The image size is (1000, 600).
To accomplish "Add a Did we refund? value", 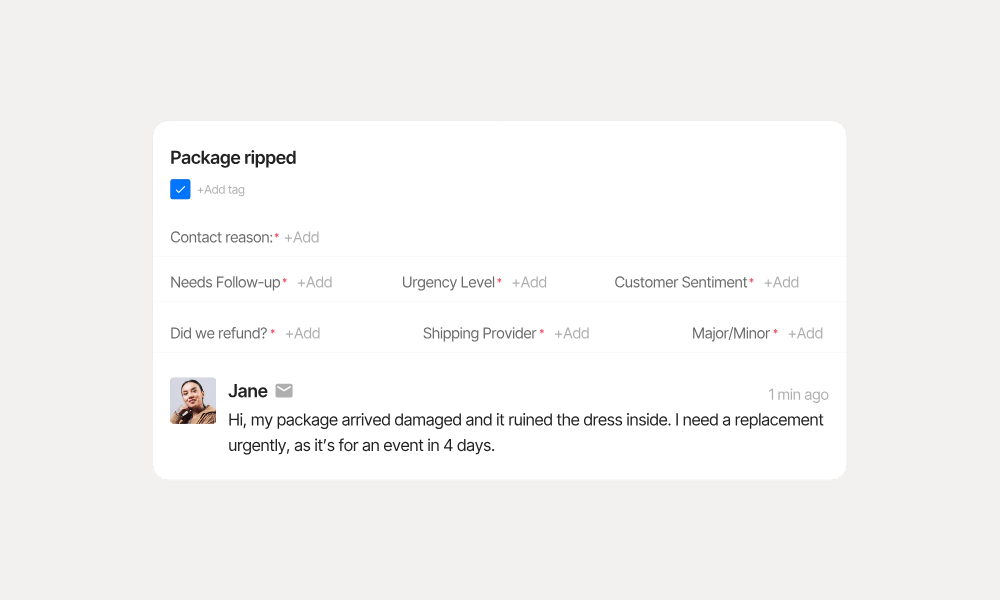I will click(303, 334).
